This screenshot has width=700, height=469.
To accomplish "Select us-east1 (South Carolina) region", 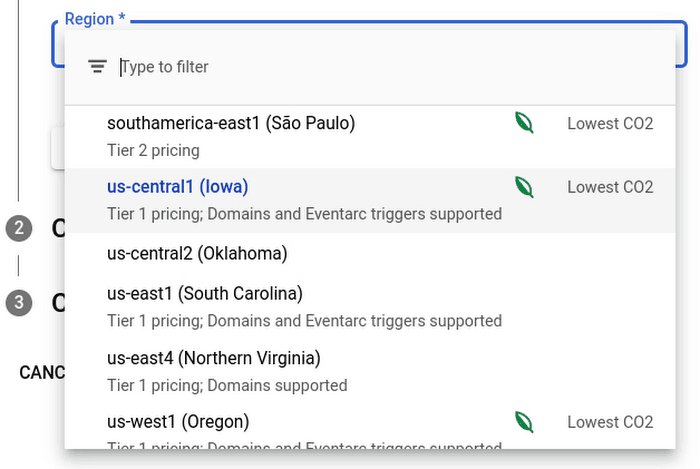I will (205, 294).
